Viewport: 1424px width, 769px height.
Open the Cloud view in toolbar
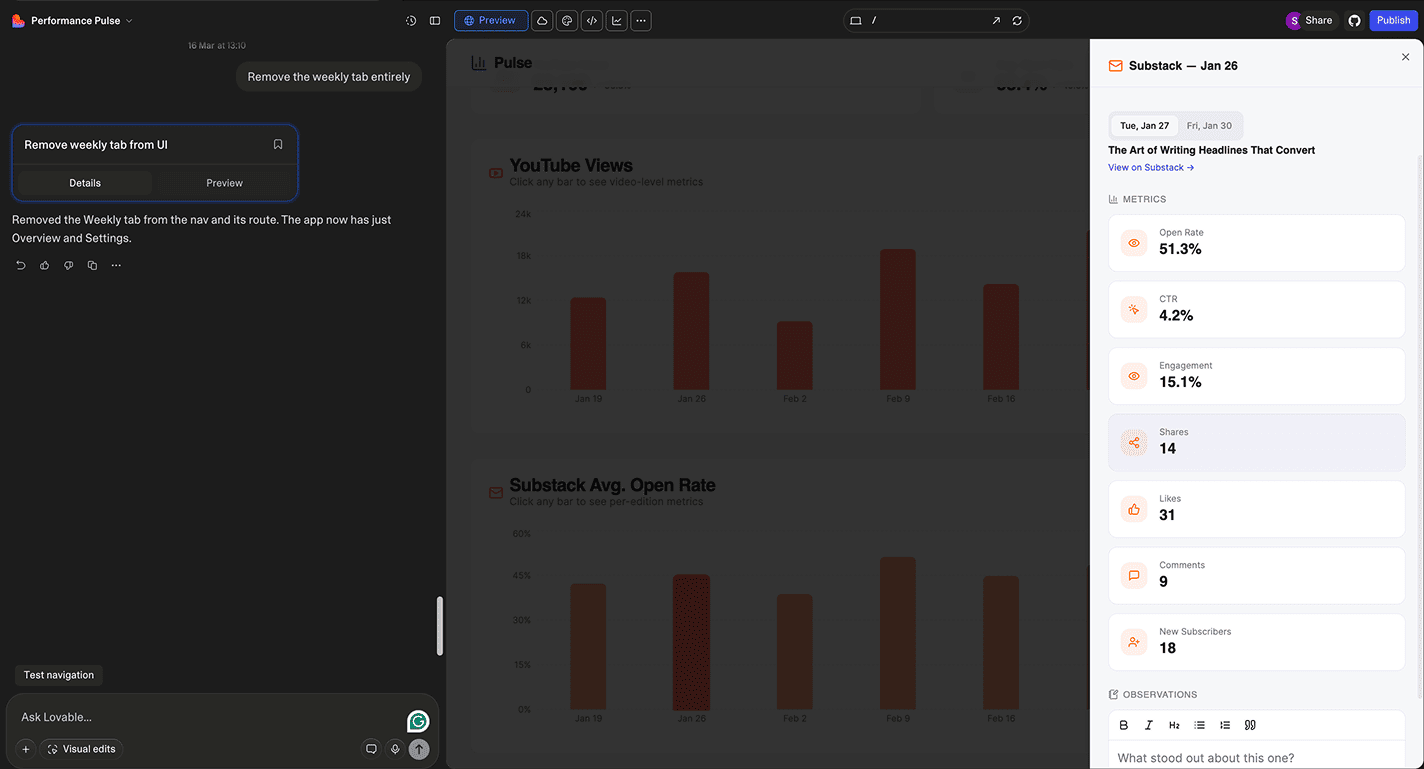pos(542,20)
